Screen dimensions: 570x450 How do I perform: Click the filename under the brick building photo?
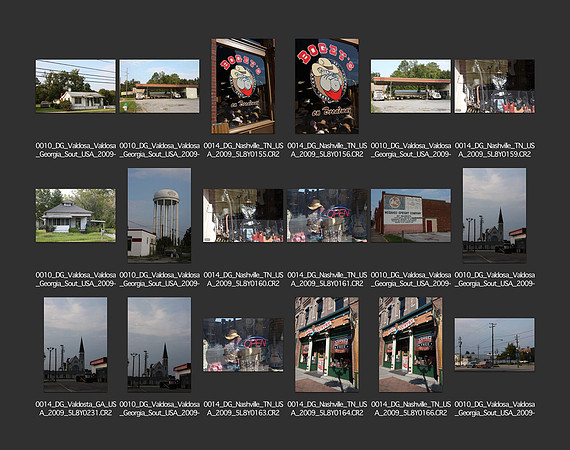(x=411, y=279)
